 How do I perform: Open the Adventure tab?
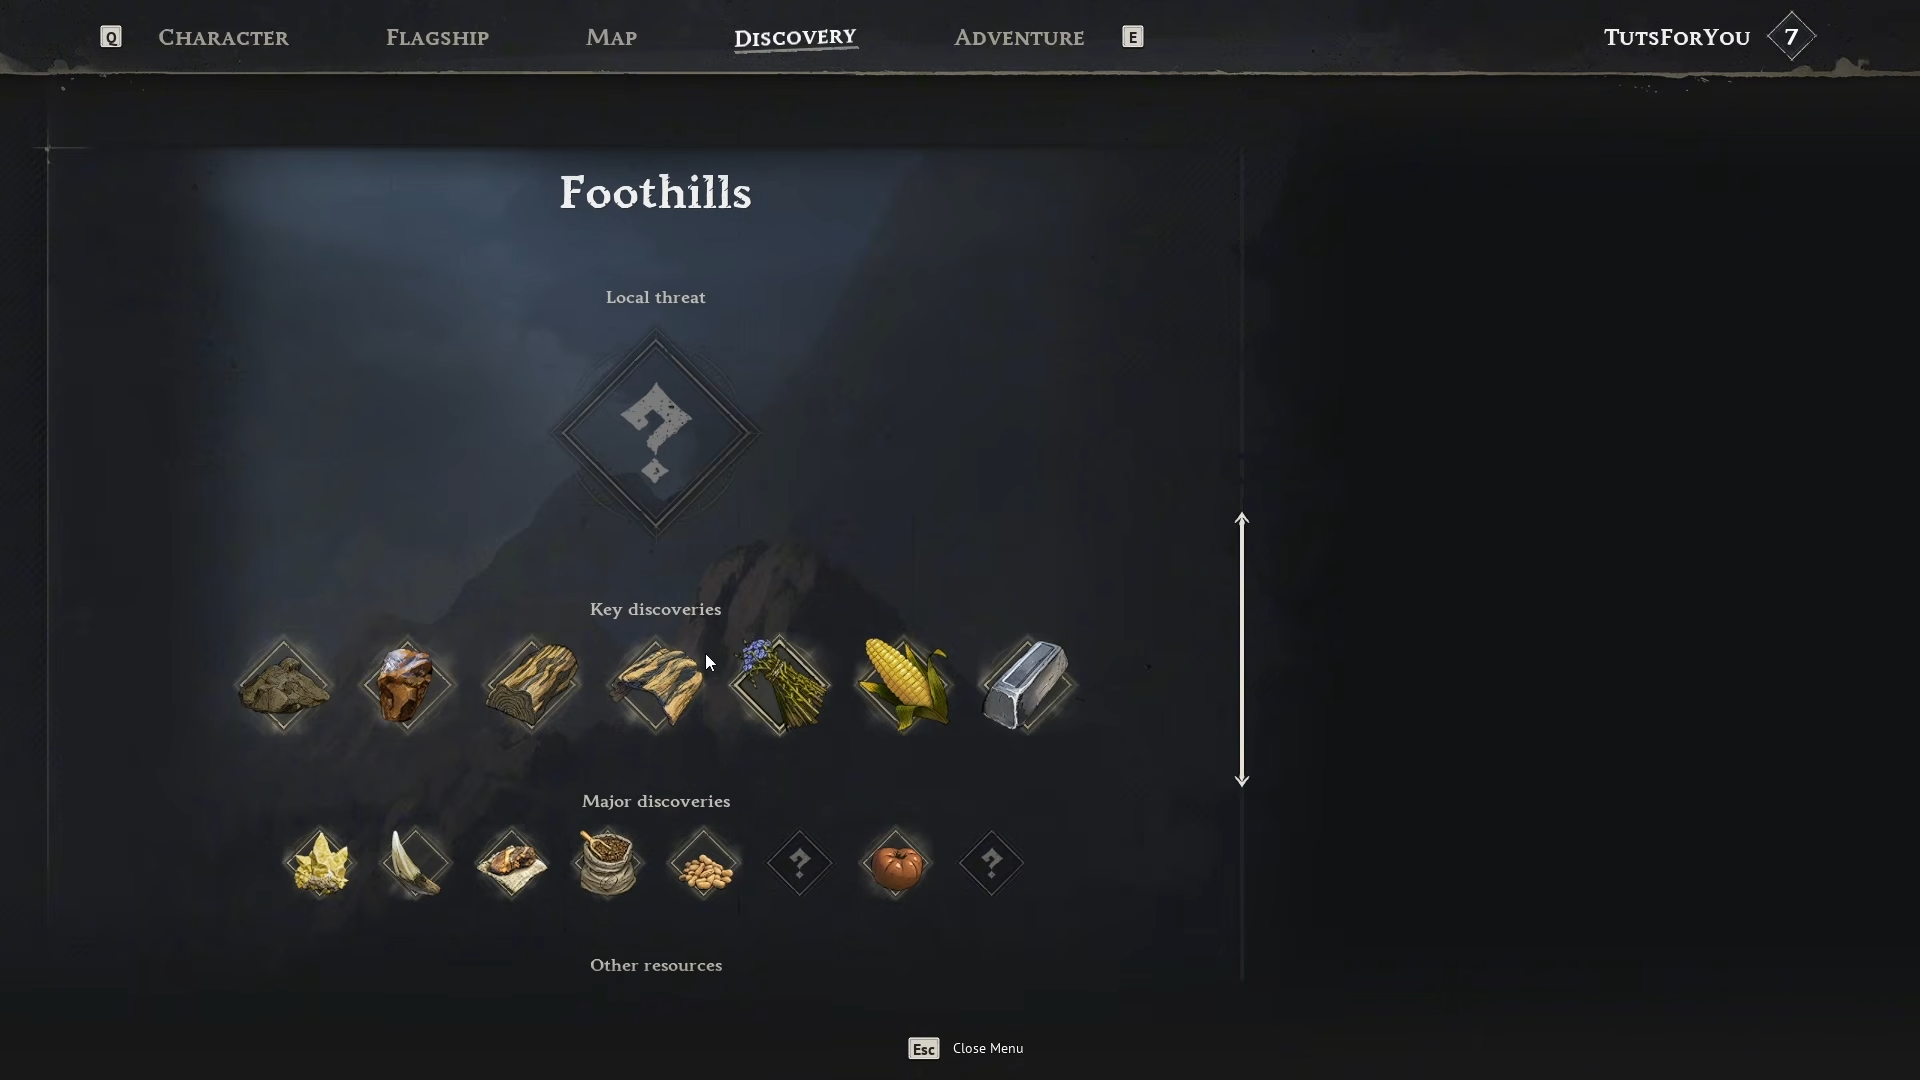[x=1019, y=38]
